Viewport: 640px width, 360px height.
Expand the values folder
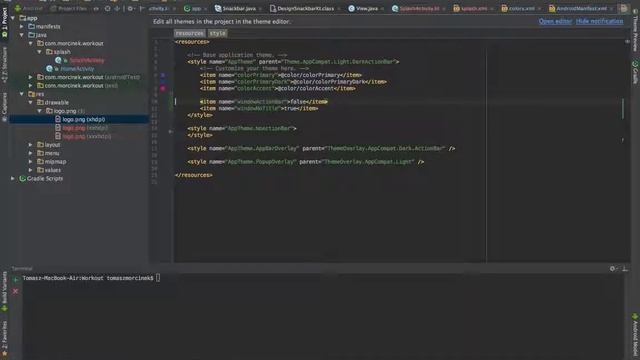point(31,170)
